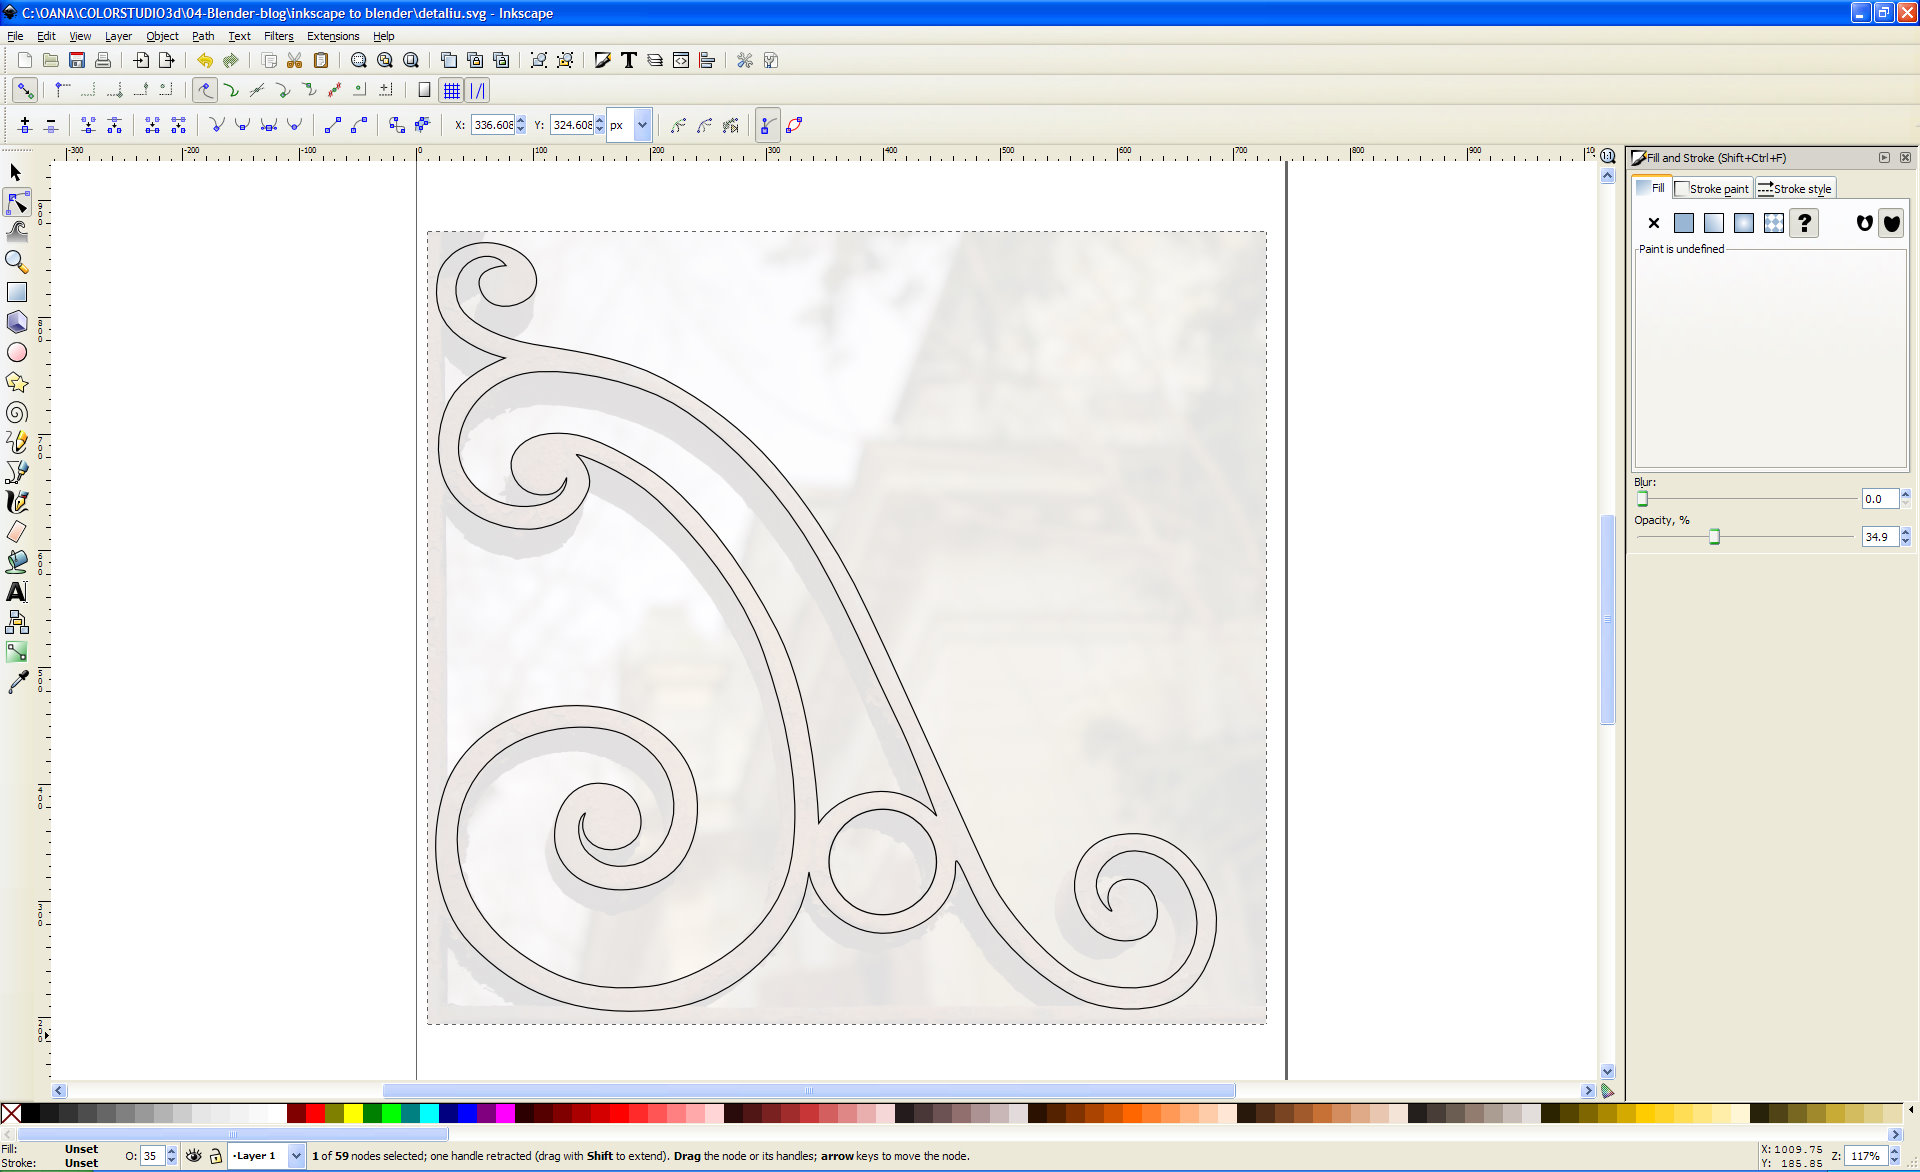Screen dimensions: 1920x1172
Task: Choose radial gradient fill button
Action: click(1744, 223)
